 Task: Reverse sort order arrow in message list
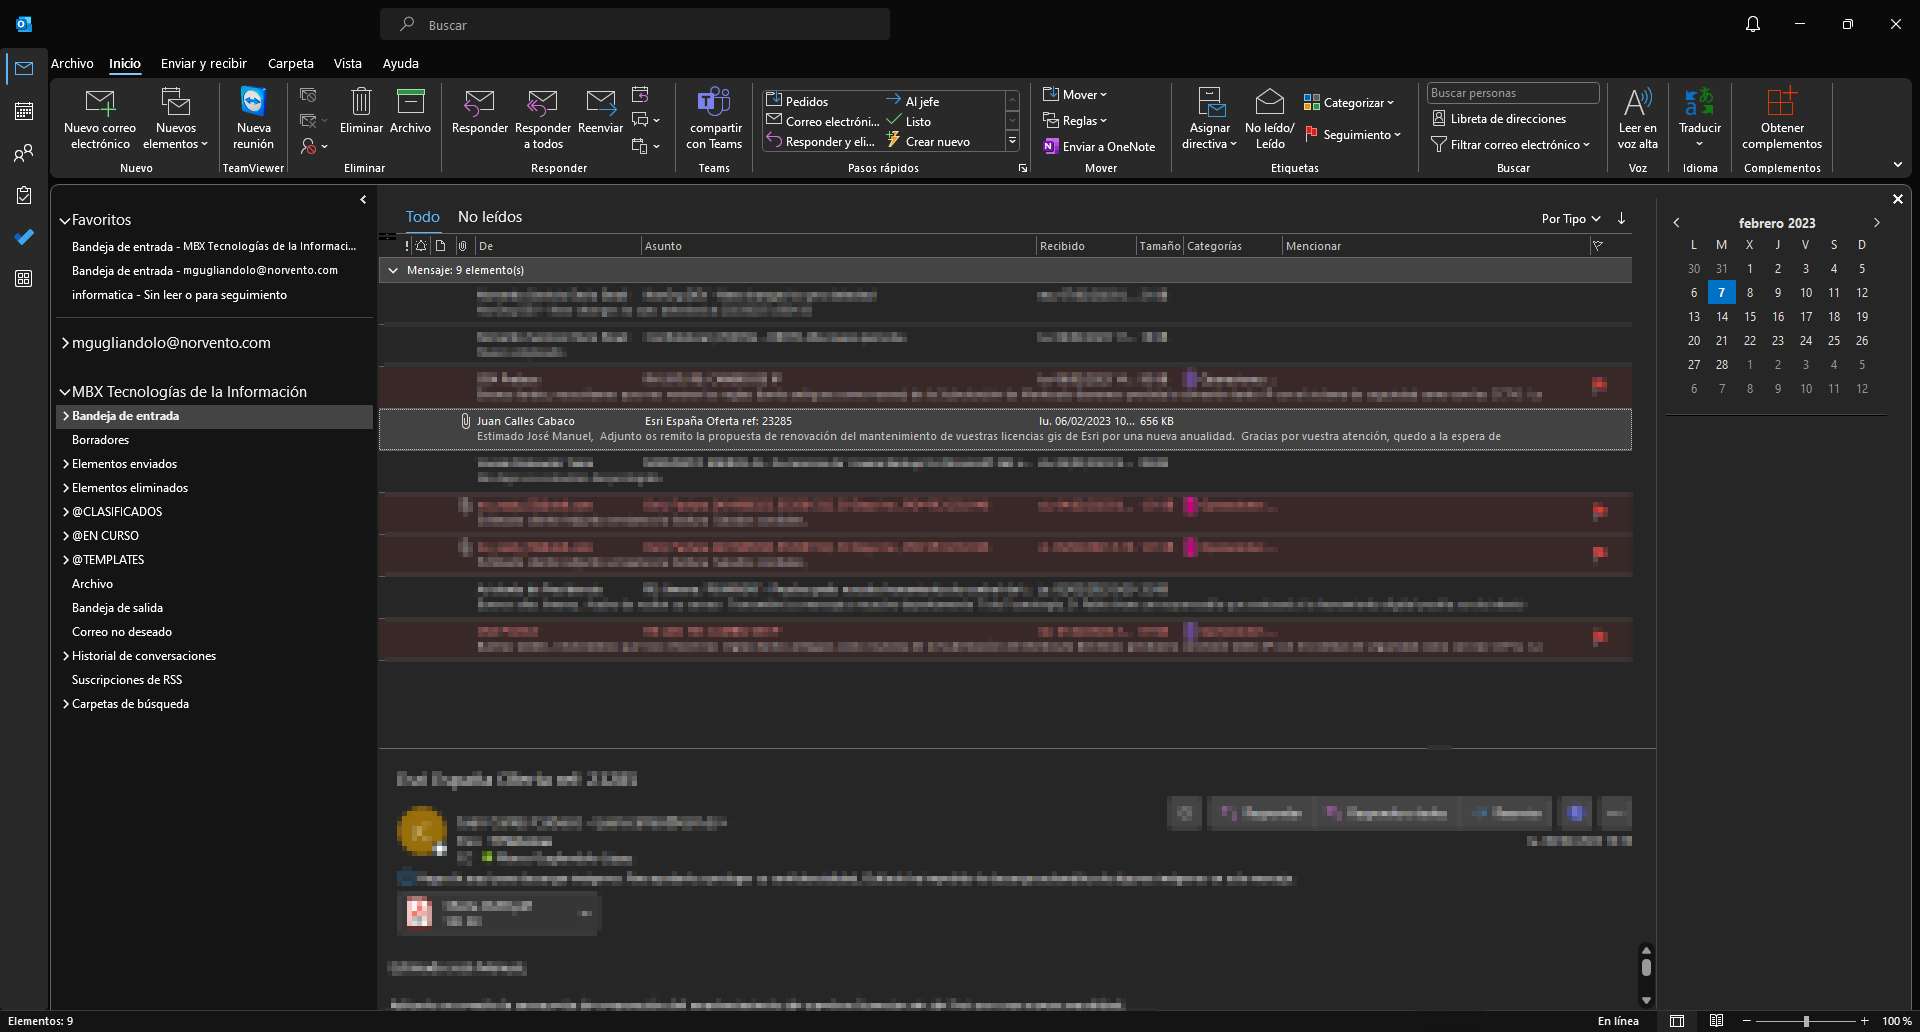point(1622,218)
